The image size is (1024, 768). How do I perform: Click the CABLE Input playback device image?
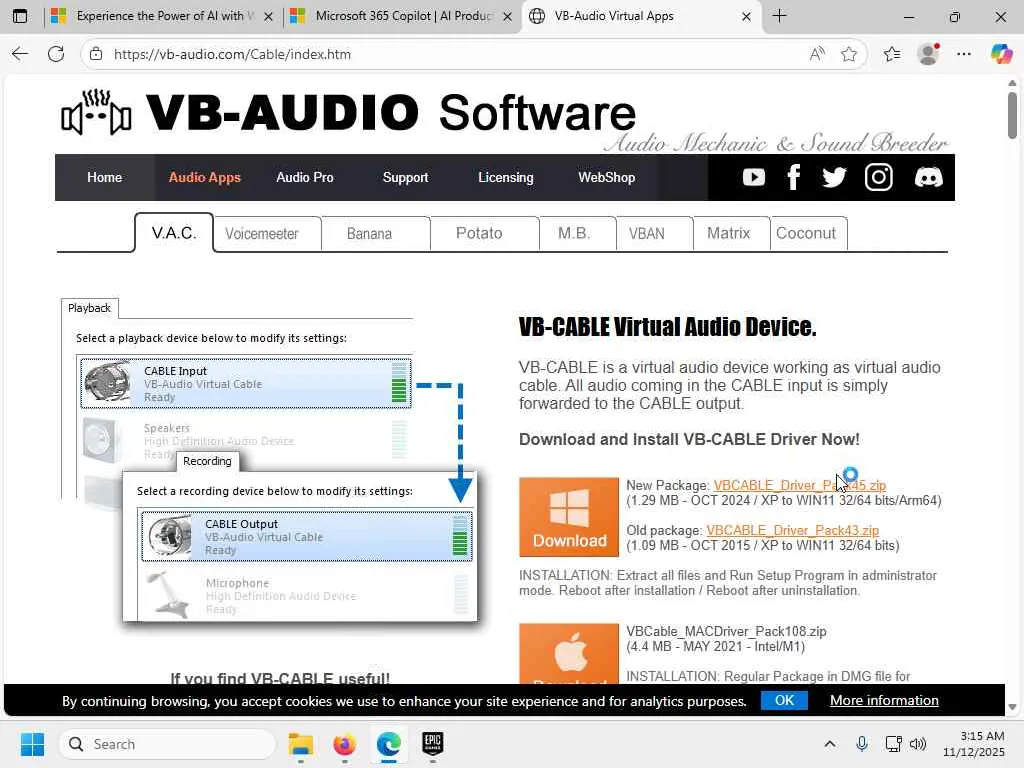(108, 383)
